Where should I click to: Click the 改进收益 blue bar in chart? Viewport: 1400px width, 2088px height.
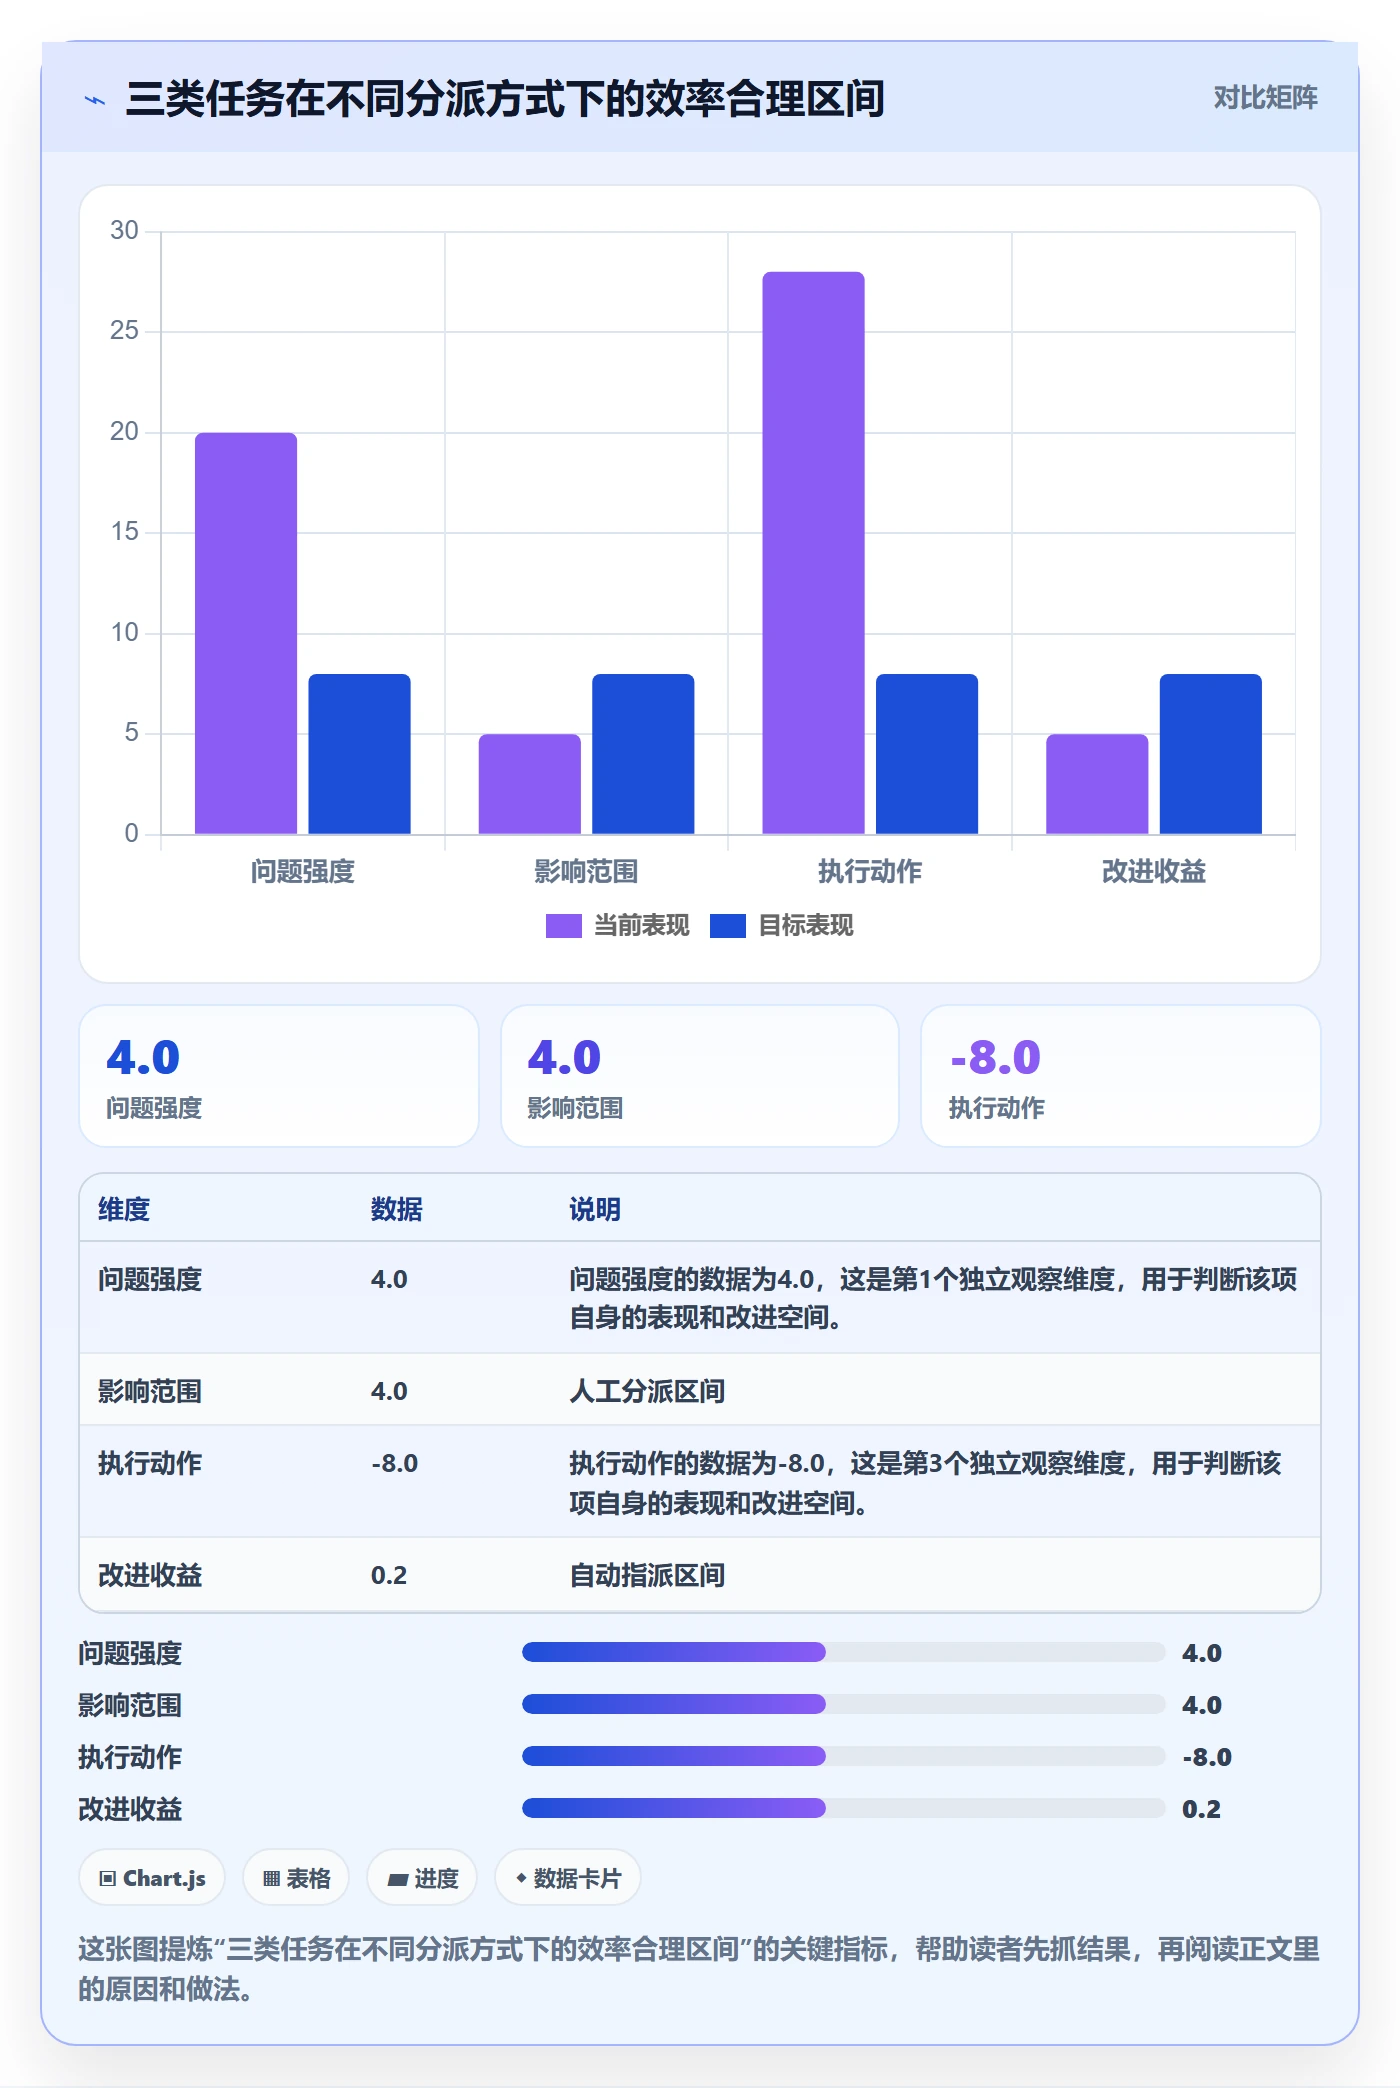click(x=1210, y=754)
